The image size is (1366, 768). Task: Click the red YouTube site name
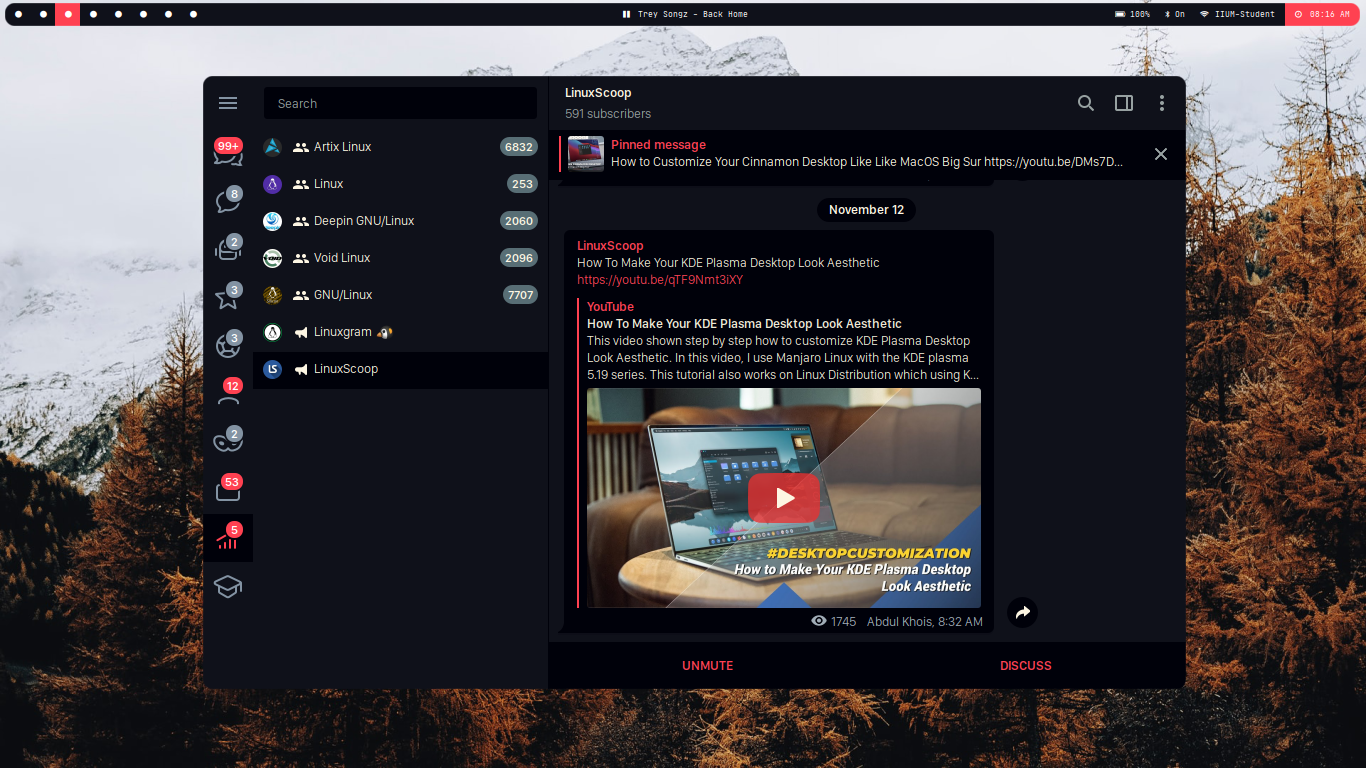tap(610, 307)
